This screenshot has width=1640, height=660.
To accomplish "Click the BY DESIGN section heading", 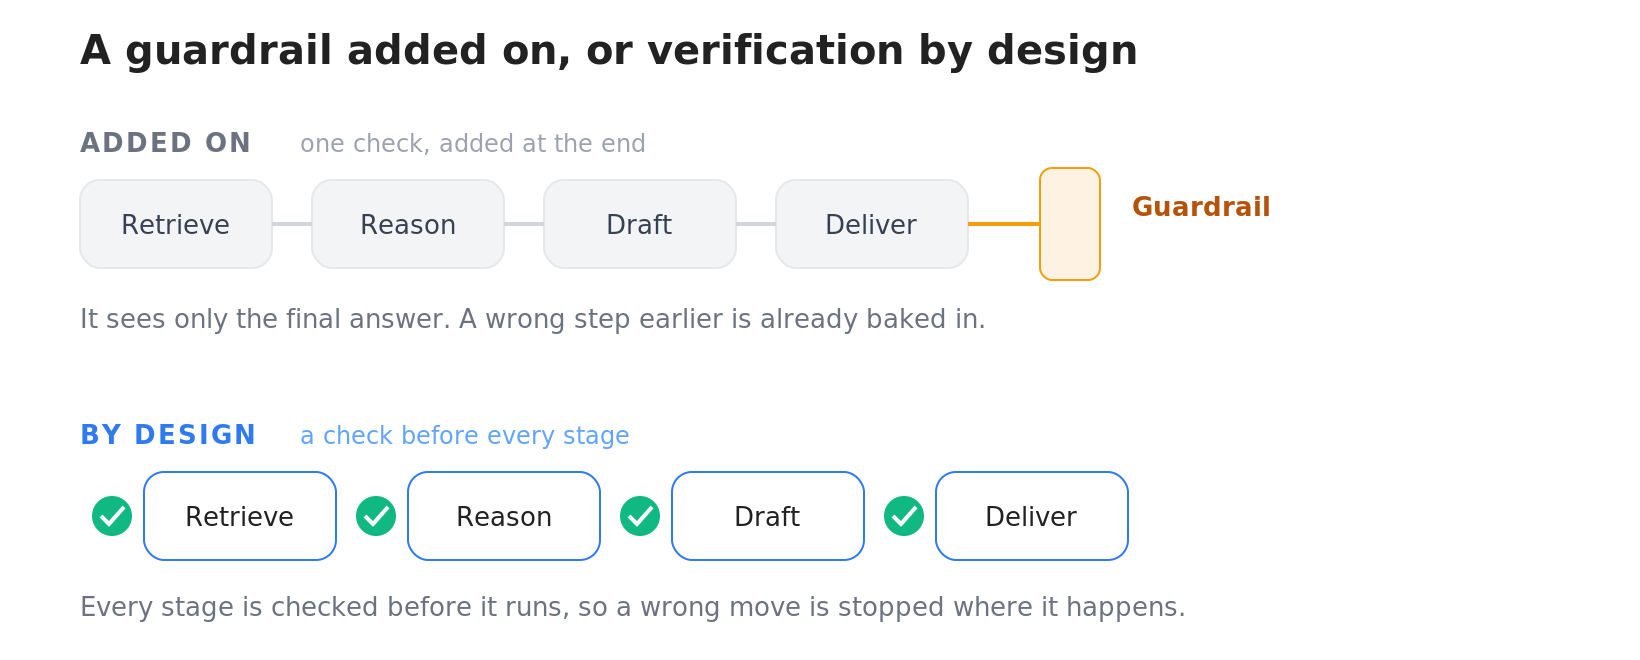I will (168, 435).
